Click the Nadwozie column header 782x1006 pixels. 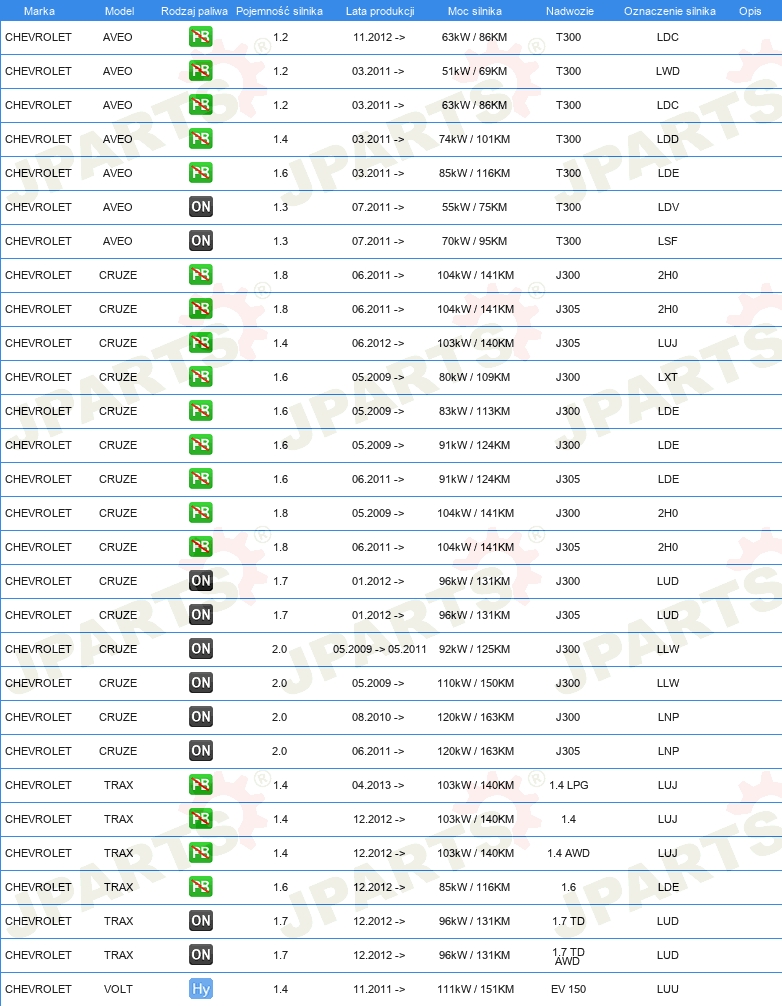570,11
